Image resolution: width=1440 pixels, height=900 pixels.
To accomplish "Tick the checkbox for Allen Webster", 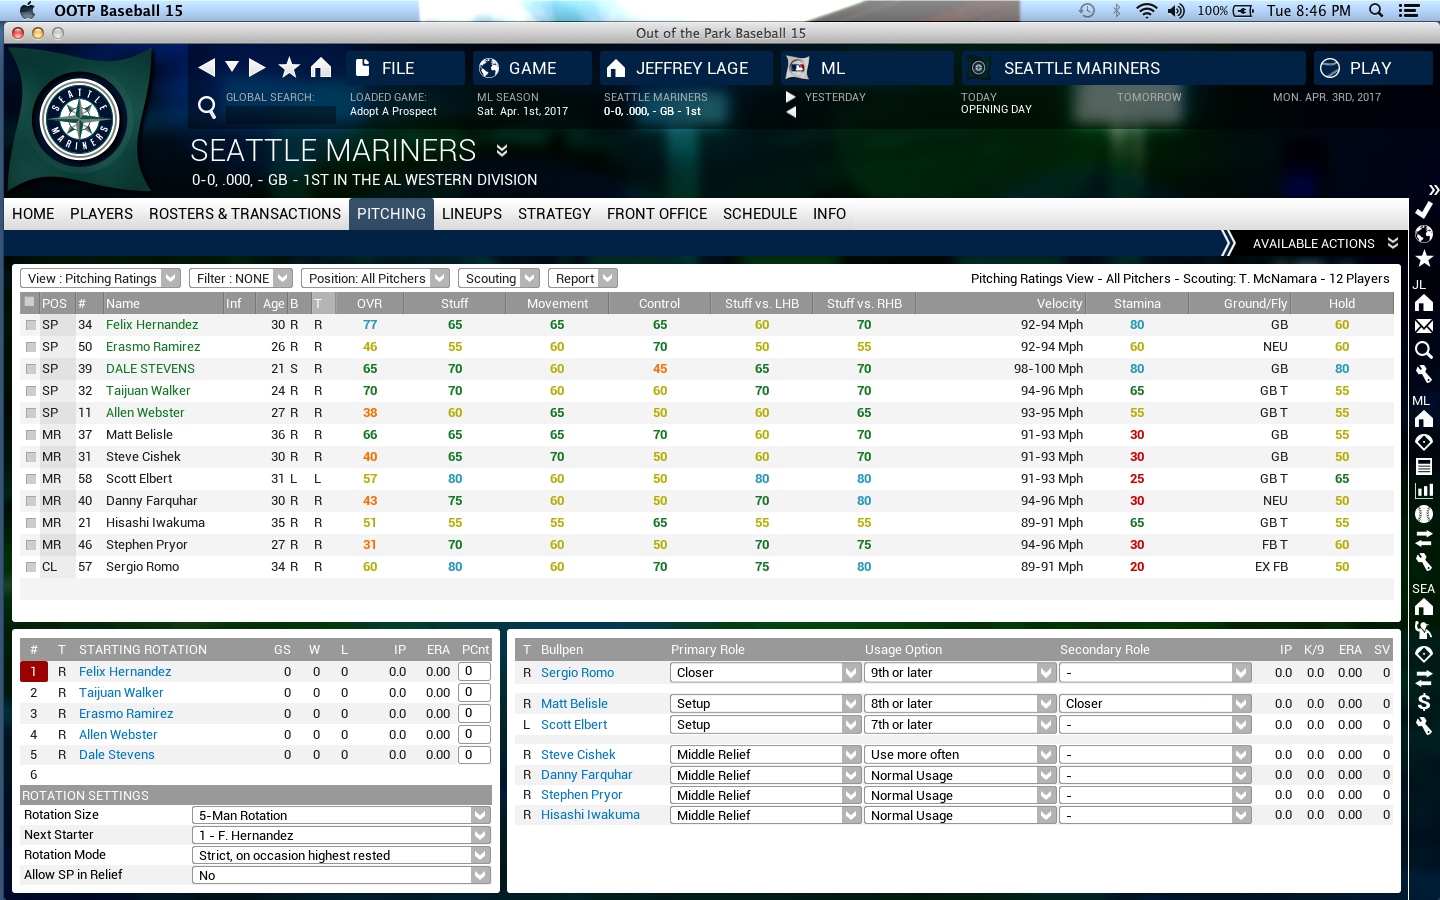I will point(30,413).
